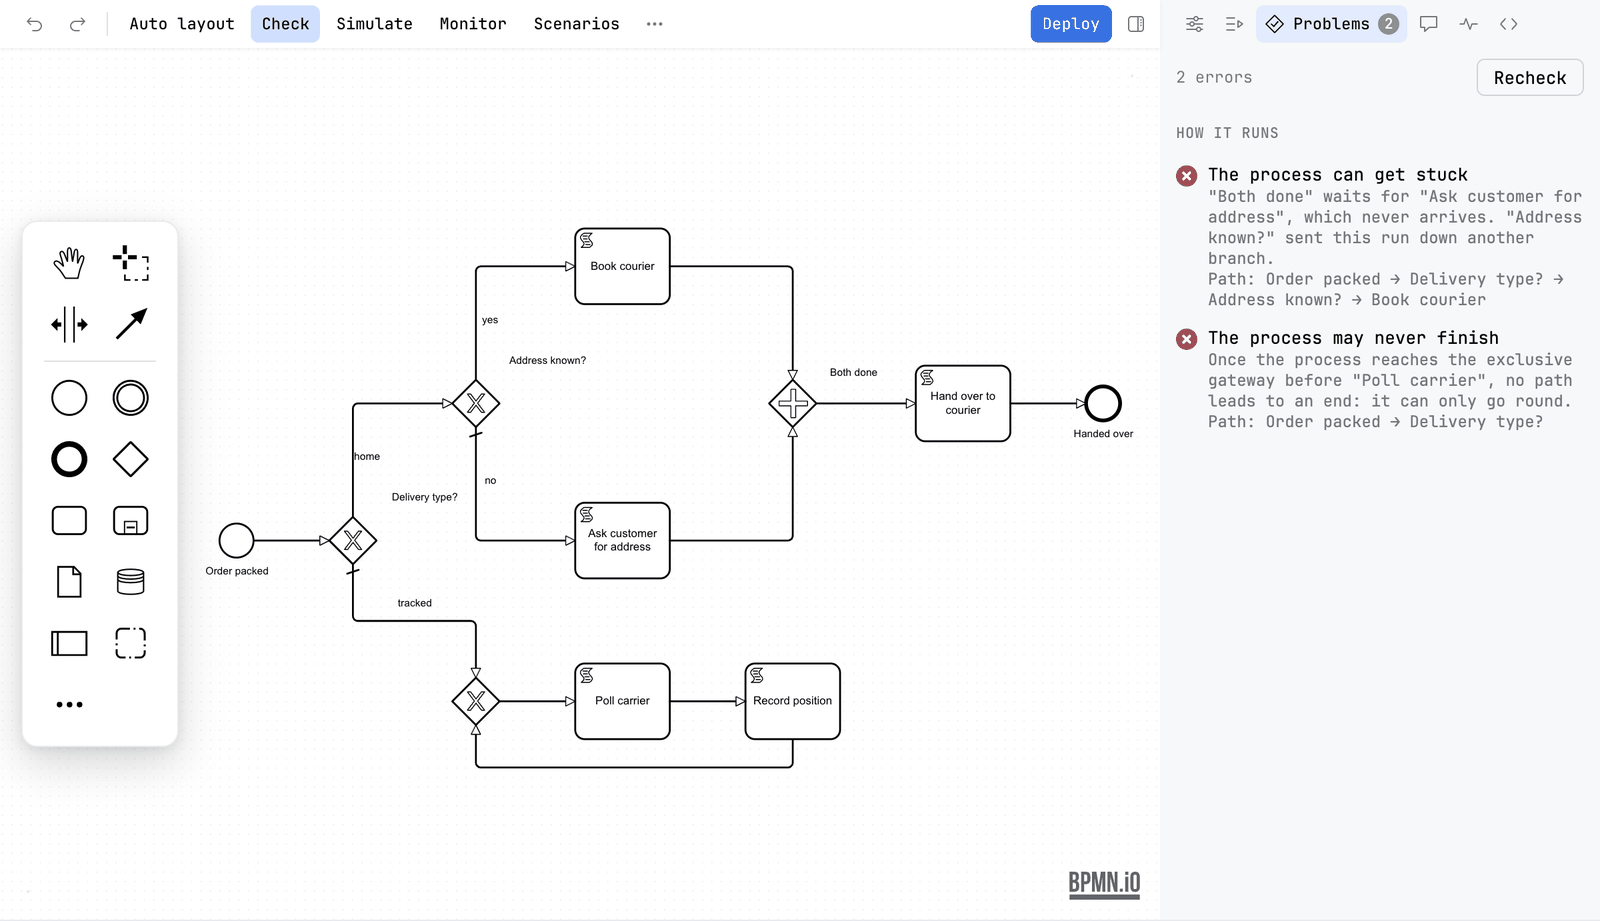The image size is (1600, 921).
Task: Select the Handed over end event
Action: click(1103, 404)
